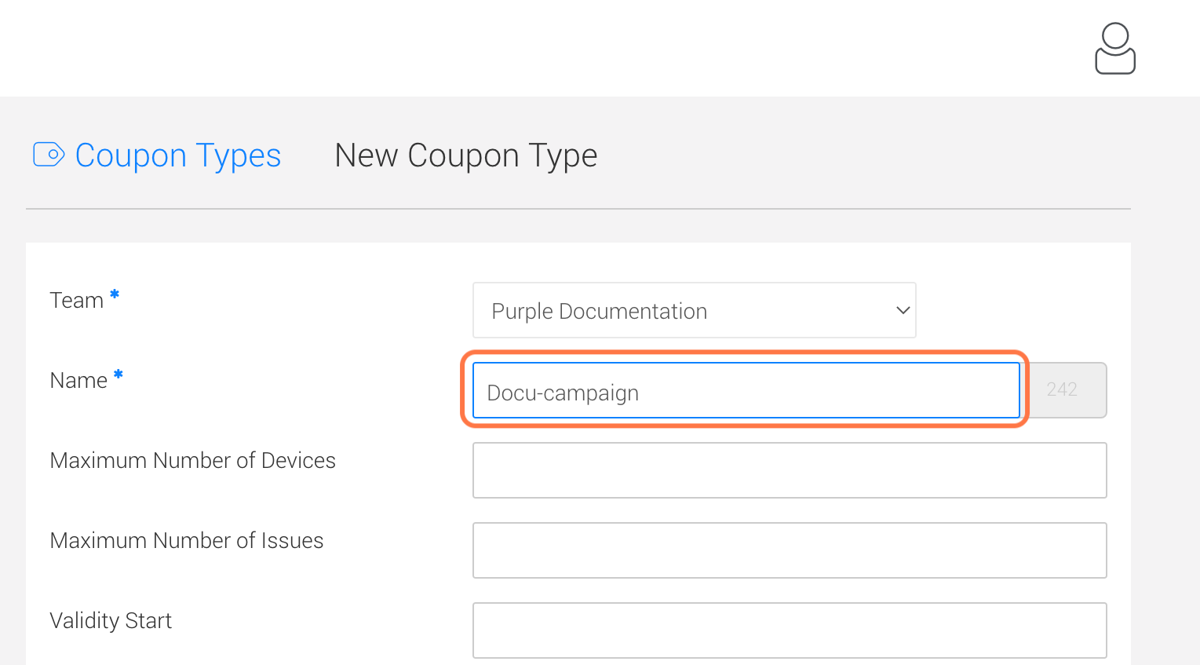Click the Name field label
This screenshot has width=1200, height=665.
pyautogui.click(x=79, y=381)
